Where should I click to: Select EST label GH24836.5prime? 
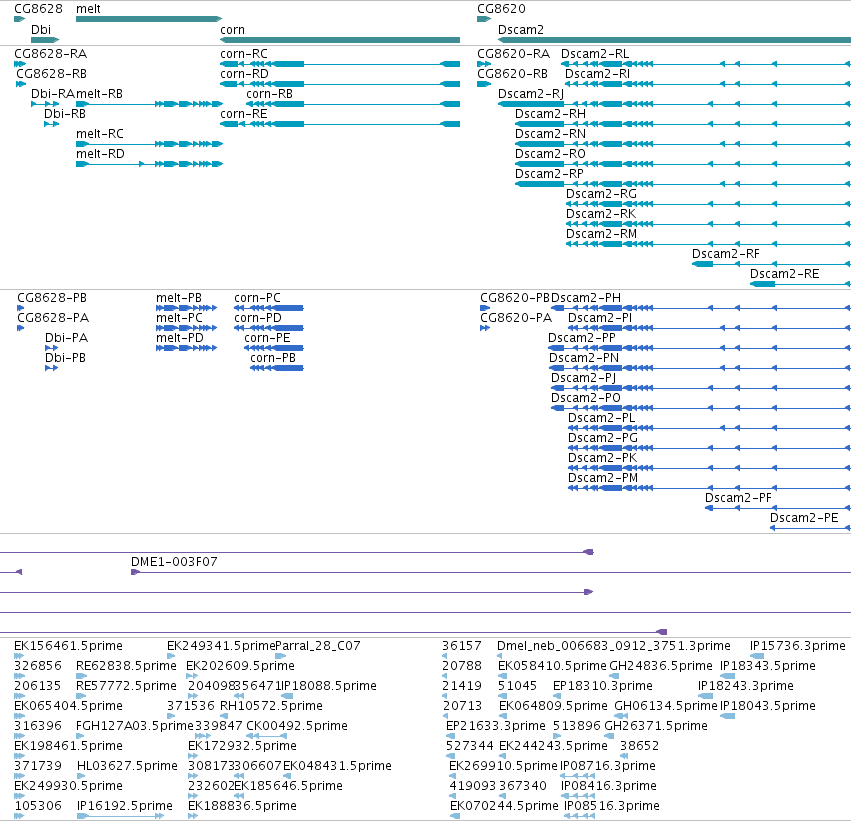coord(661,666)
